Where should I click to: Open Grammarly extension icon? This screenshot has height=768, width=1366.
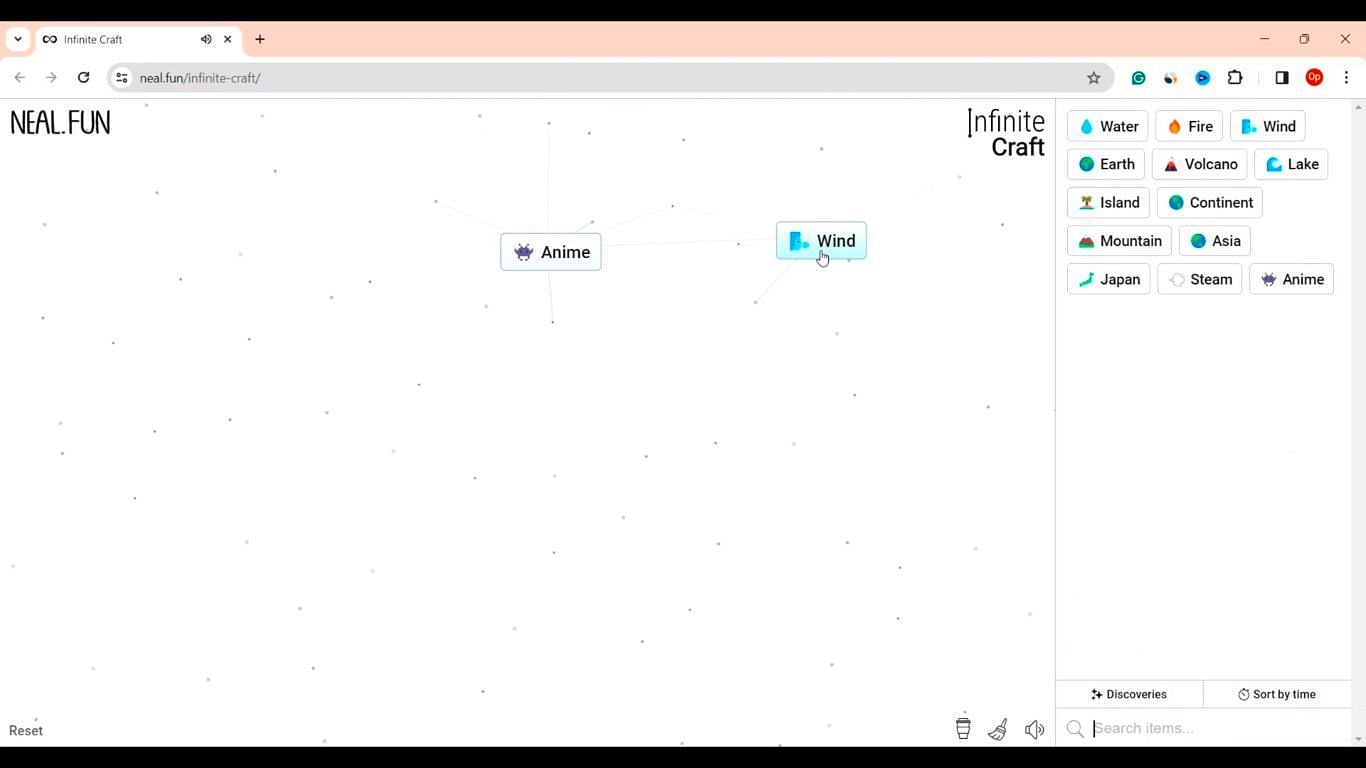[x=1138, y=77]
